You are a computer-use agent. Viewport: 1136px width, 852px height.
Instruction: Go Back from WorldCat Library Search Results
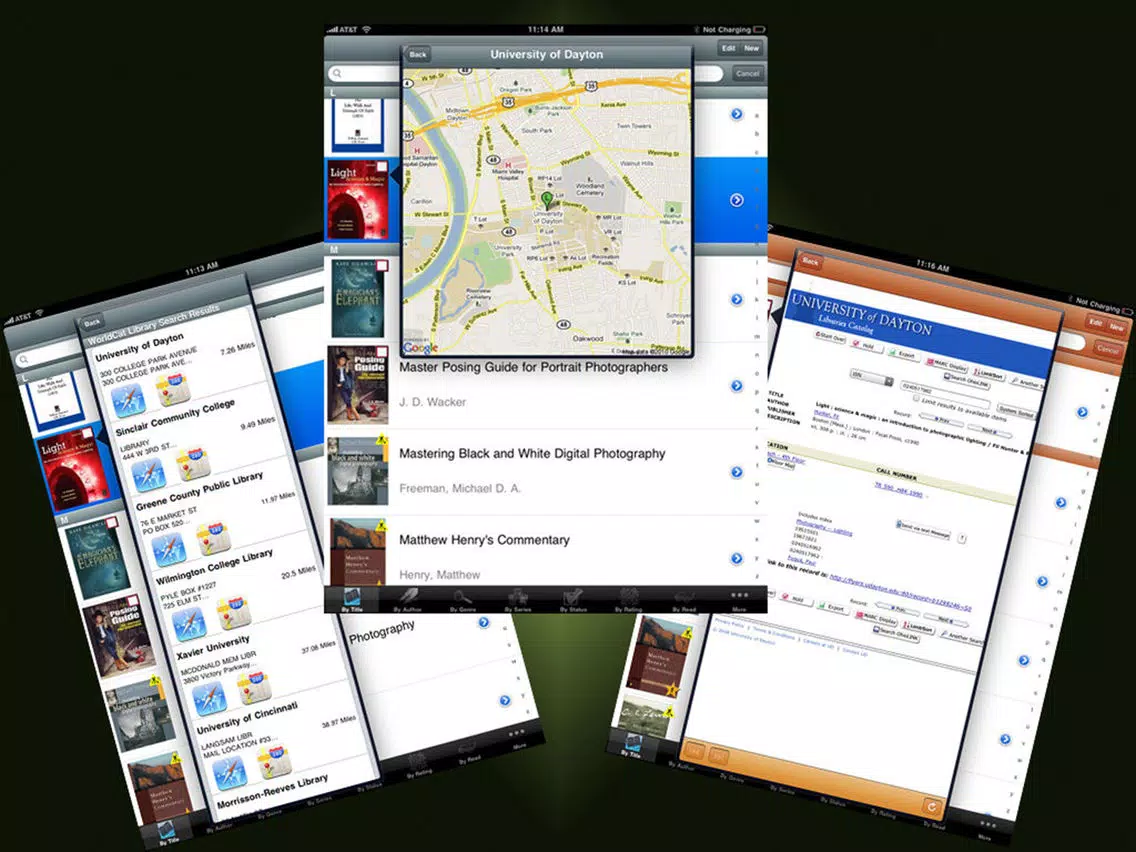click(92, 323)
